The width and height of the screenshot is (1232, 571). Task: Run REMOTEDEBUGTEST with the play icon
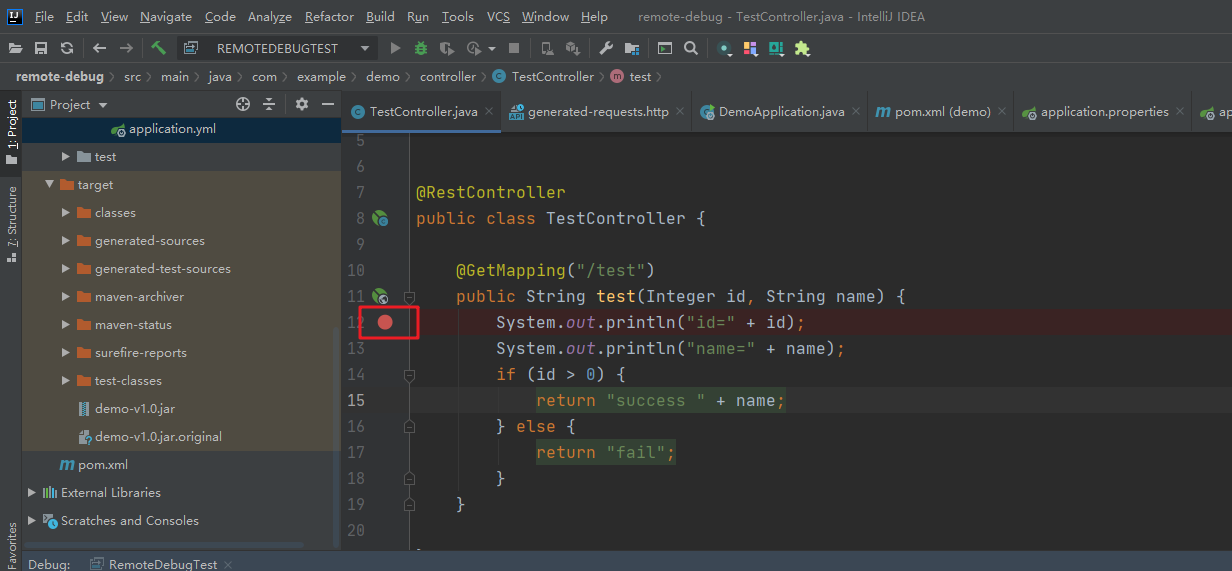coord(395,48)
